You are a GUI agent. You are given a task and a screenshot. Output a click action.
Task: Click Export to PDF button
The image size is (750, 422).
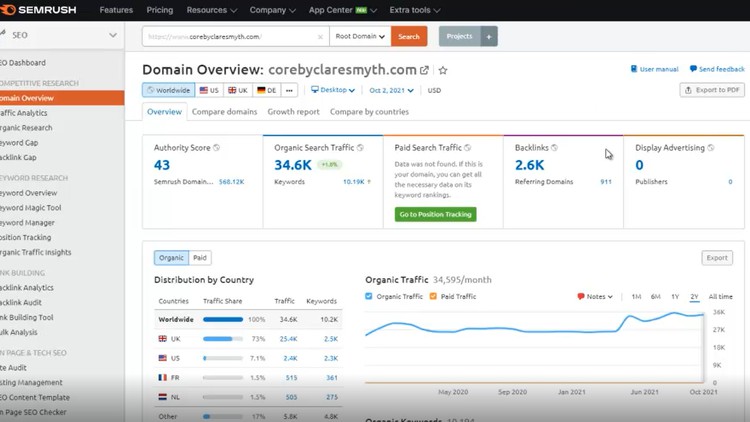coord(712,90)
